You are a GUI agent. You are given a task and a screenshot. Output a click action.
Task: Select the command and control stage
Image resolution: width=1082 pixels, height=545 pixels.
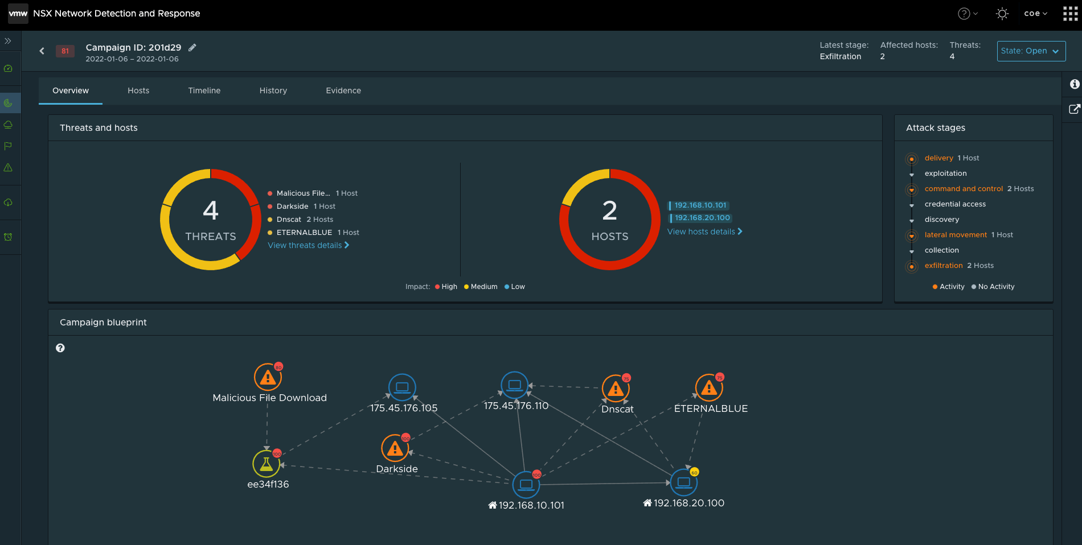[963, 188]
